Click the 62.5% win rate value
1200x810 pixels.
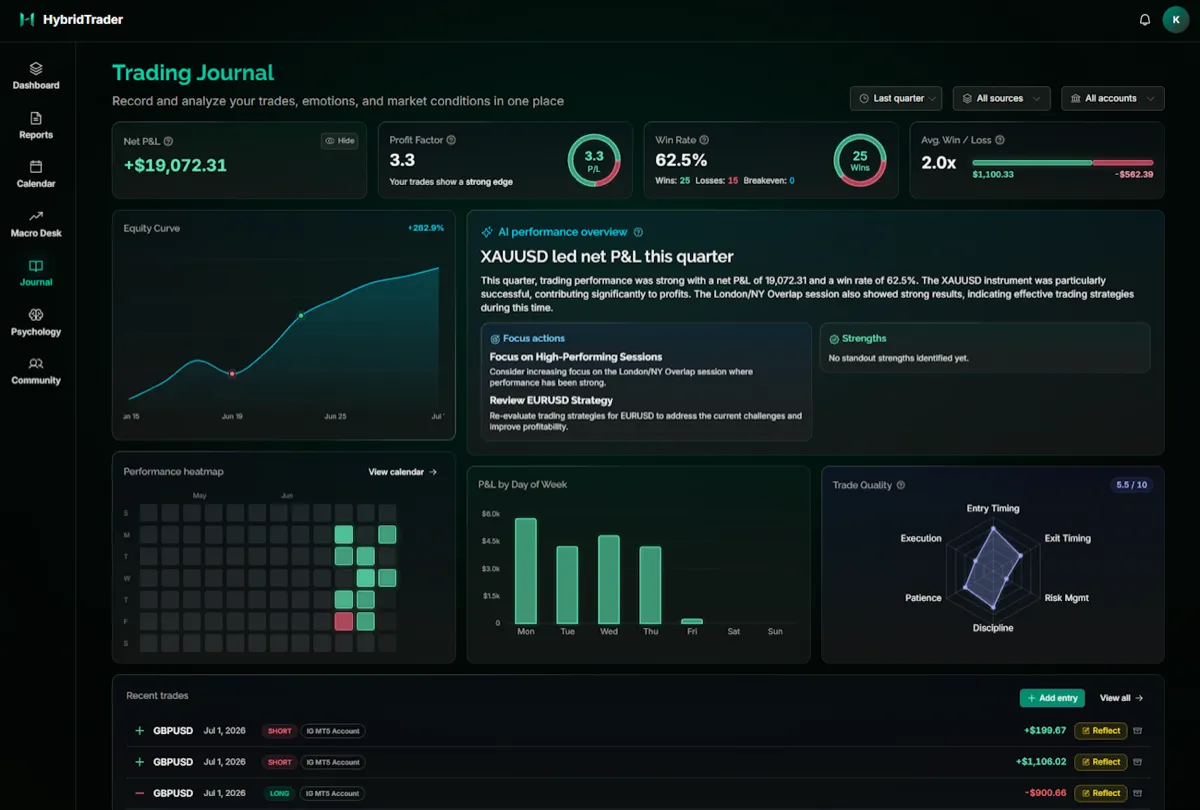(x=681, y=160)
